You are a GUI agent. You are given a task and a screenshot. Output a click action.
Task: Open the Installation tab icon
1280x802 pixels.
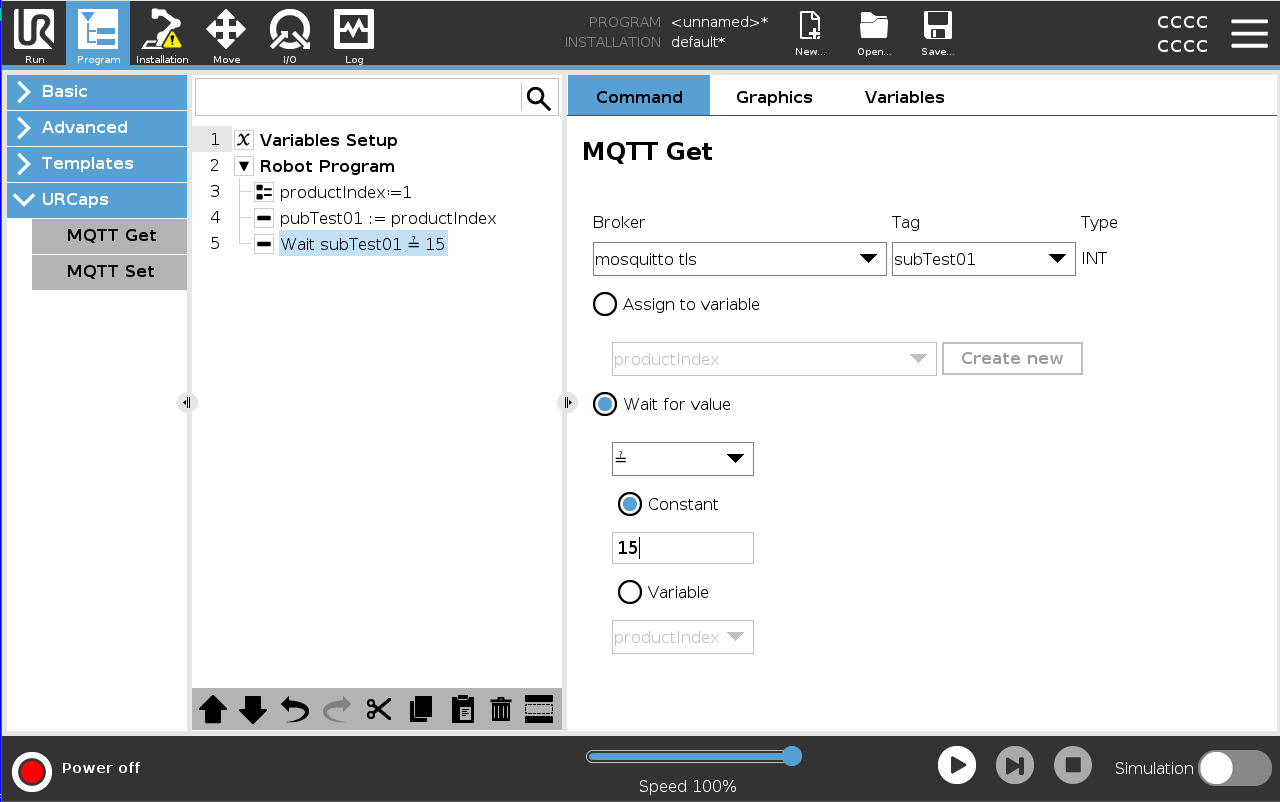pyautogui.click(x=162, y=34)
